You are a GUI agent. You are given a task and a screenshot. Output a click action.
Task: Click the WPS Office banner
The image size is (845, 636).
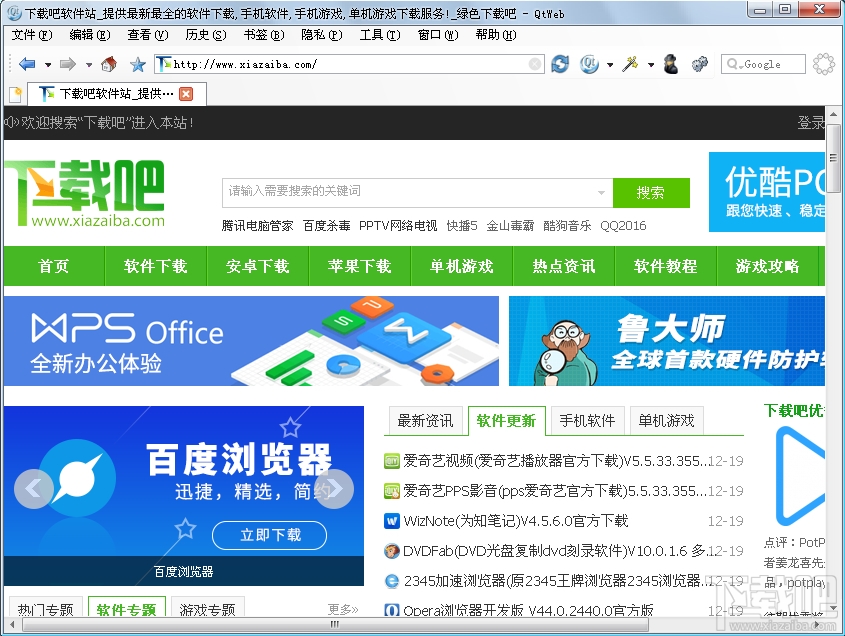(251, 341)
